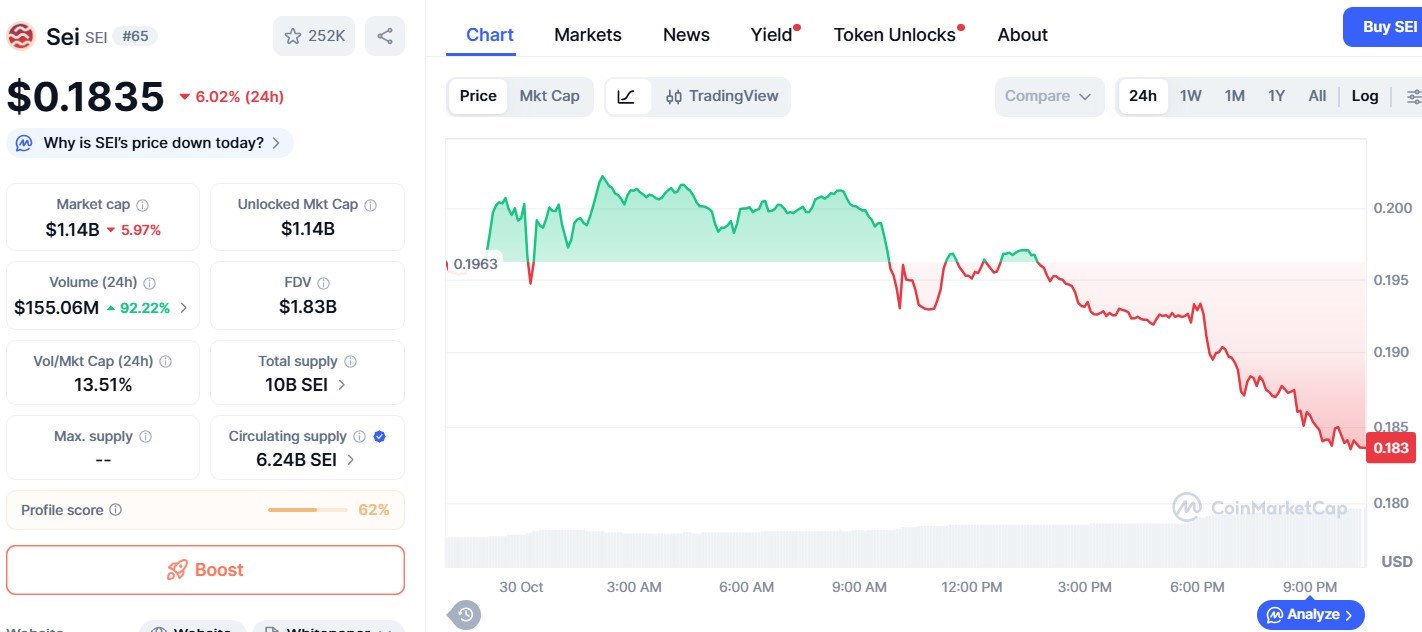Expand Circulating supply details

(349, 457)
